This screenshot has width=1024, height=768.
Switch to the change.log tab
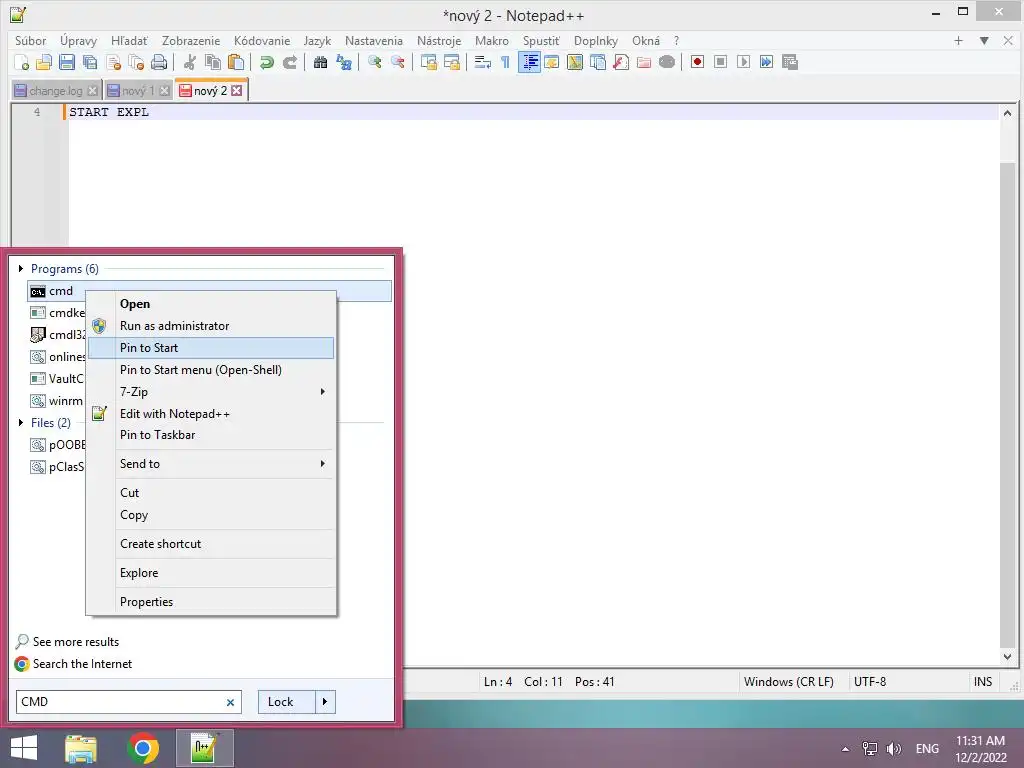click(56, 91)
